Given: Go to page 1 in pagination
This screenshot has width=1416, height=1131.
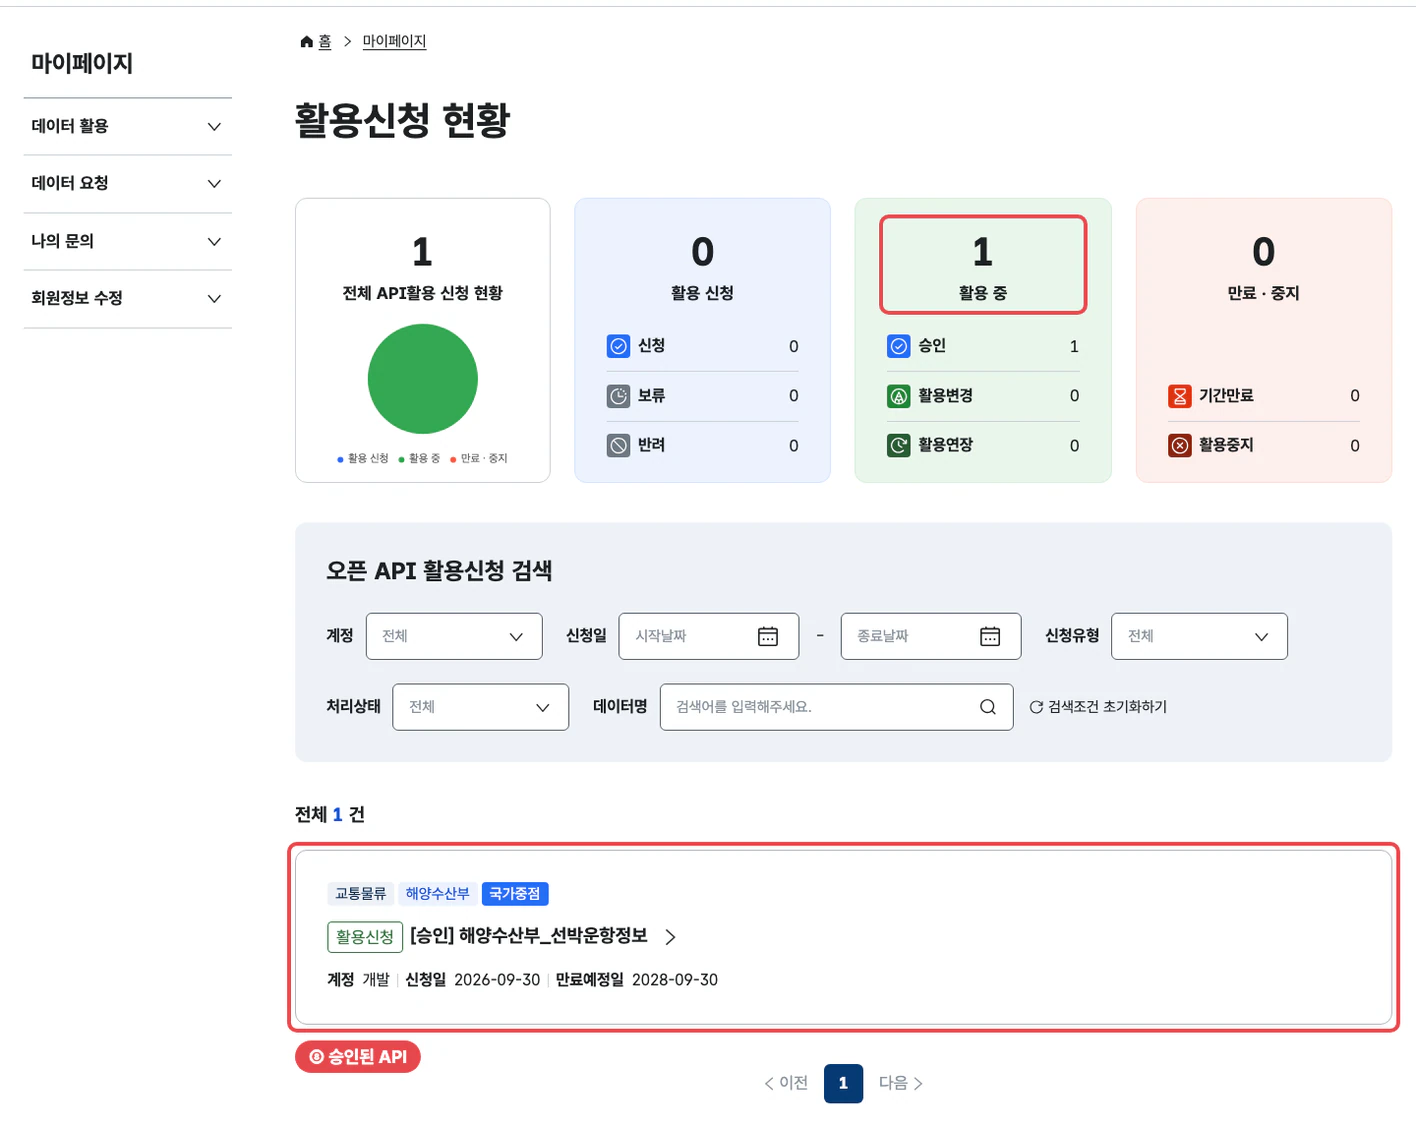Looking at the screenshot, I should click(843, 1083).
